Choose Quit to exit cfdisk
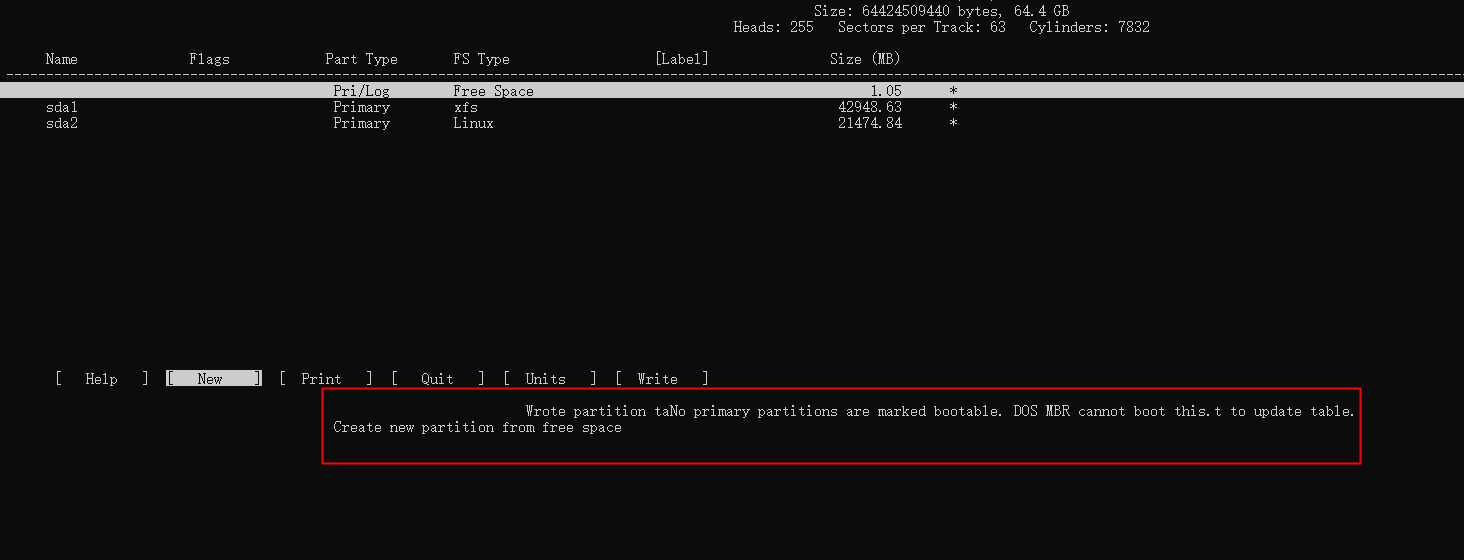 point(438,379)
